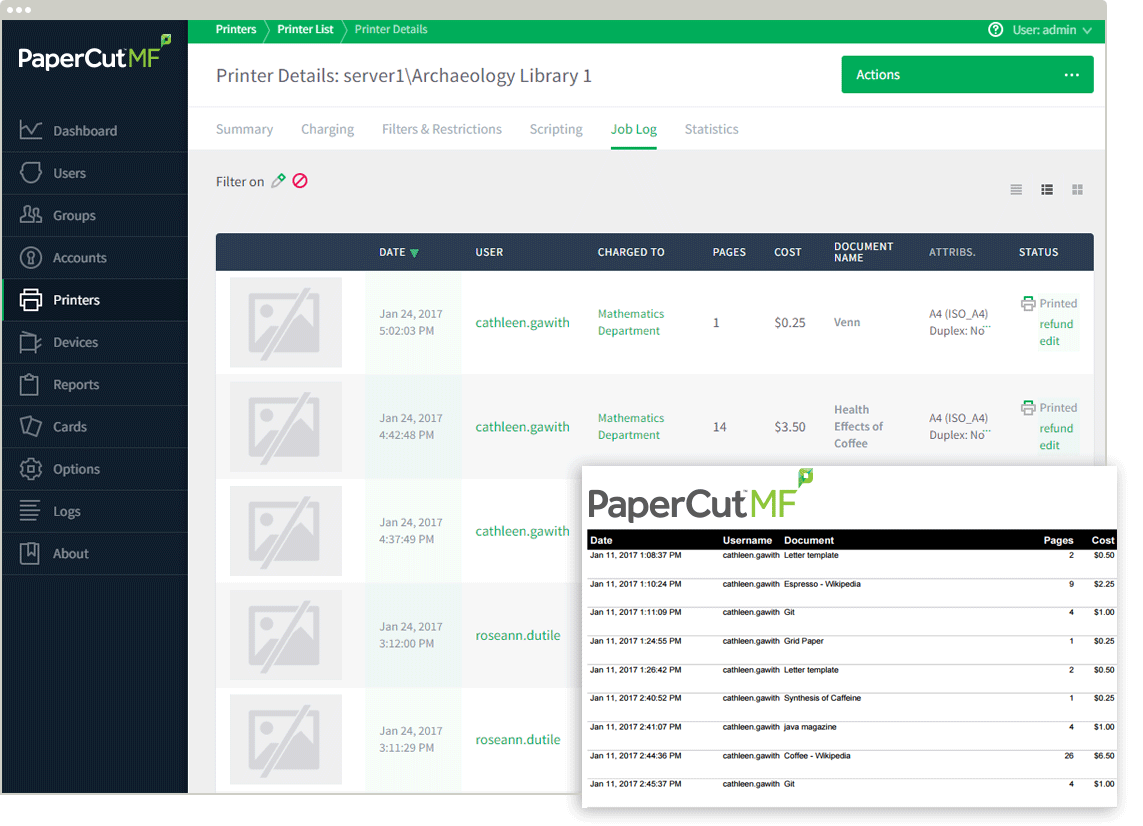
Task: Select Dashboard in the sidebar menu
Action: (95, 130)
